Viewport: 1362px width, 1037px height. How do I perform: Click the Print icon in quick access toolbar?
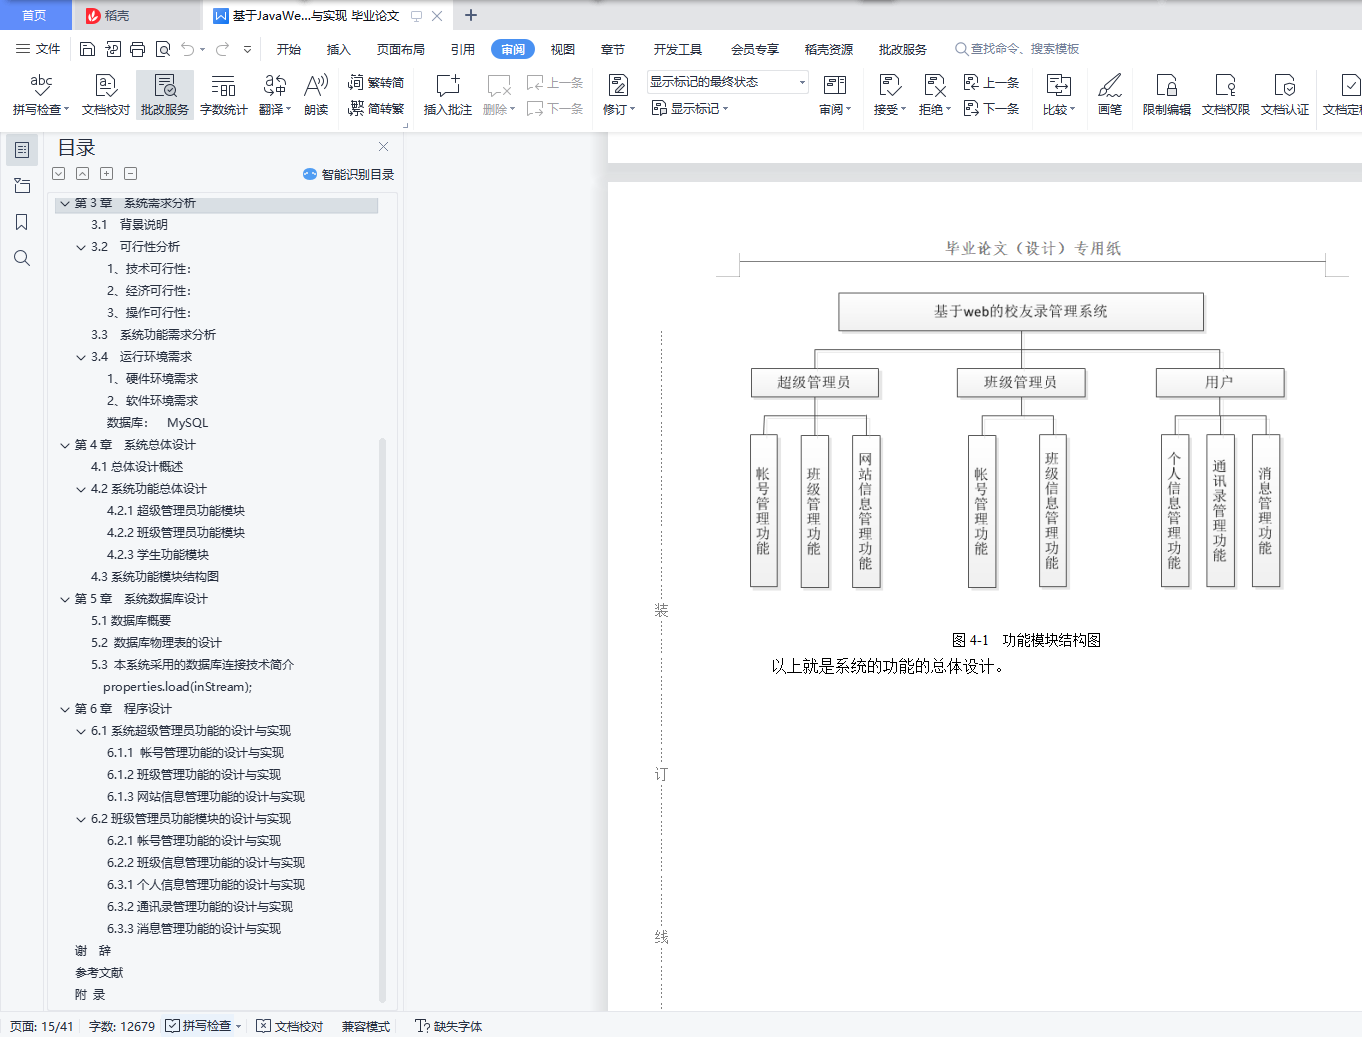[137, 49]
